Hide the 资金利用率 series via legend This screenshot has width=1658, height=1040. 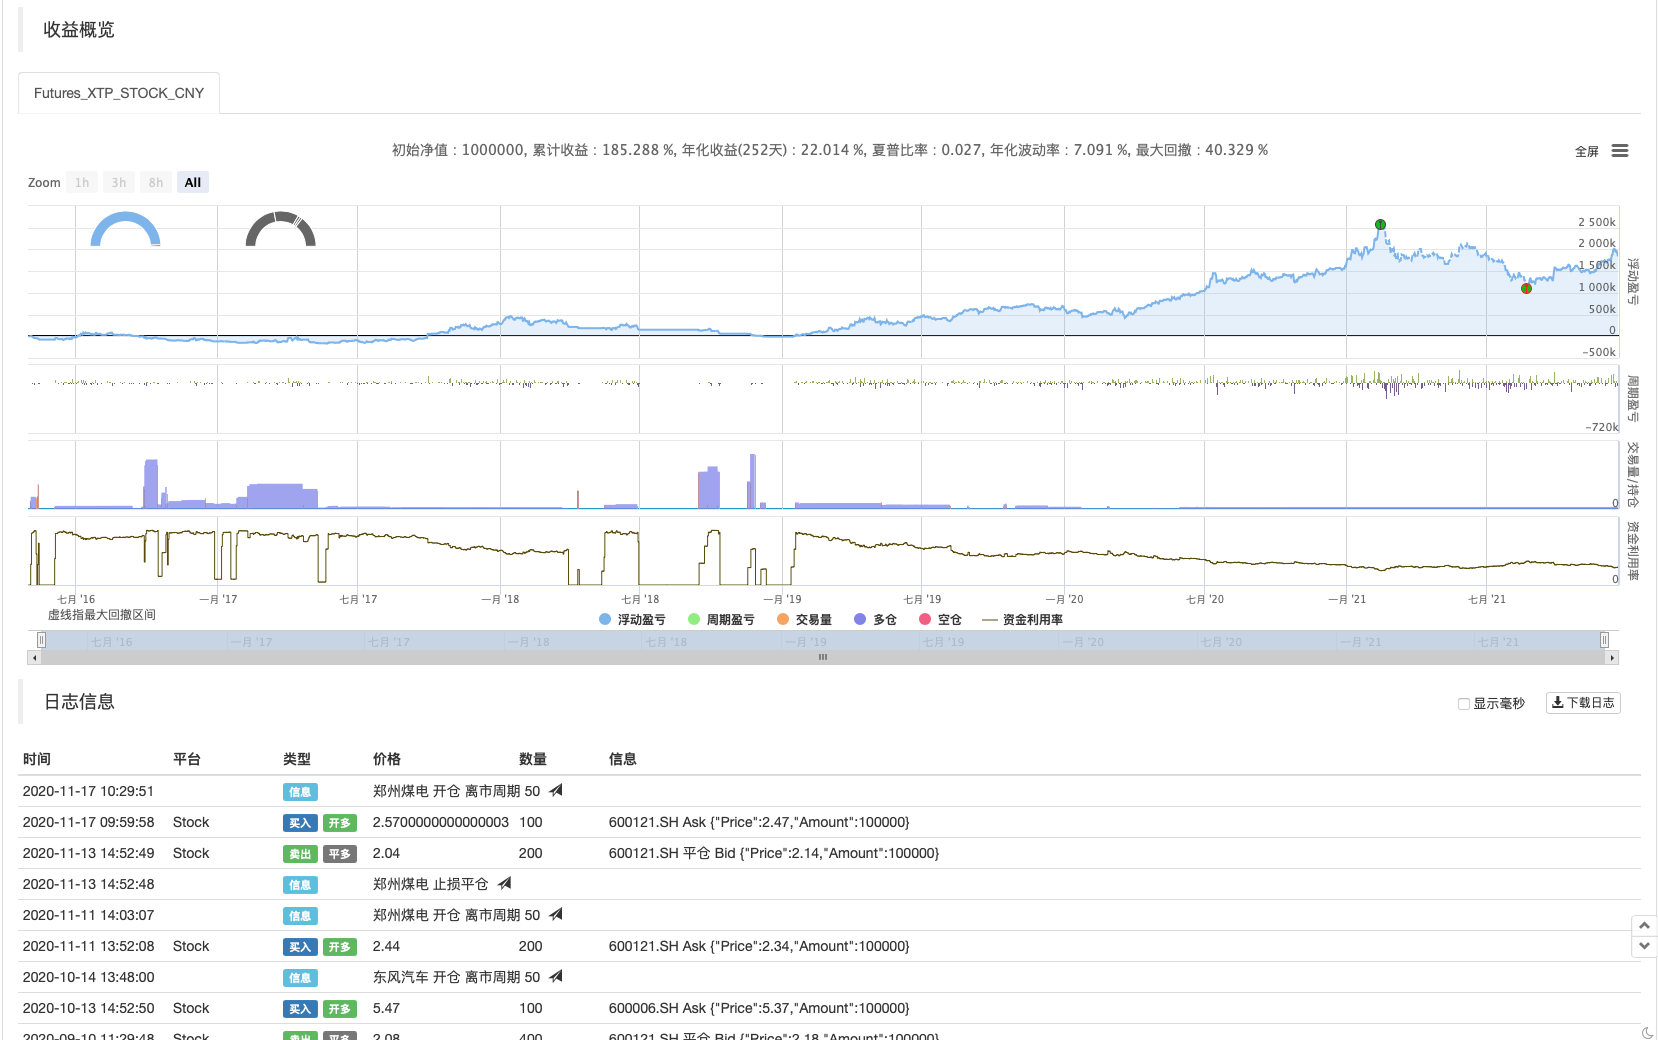[x=1022, y=620]
